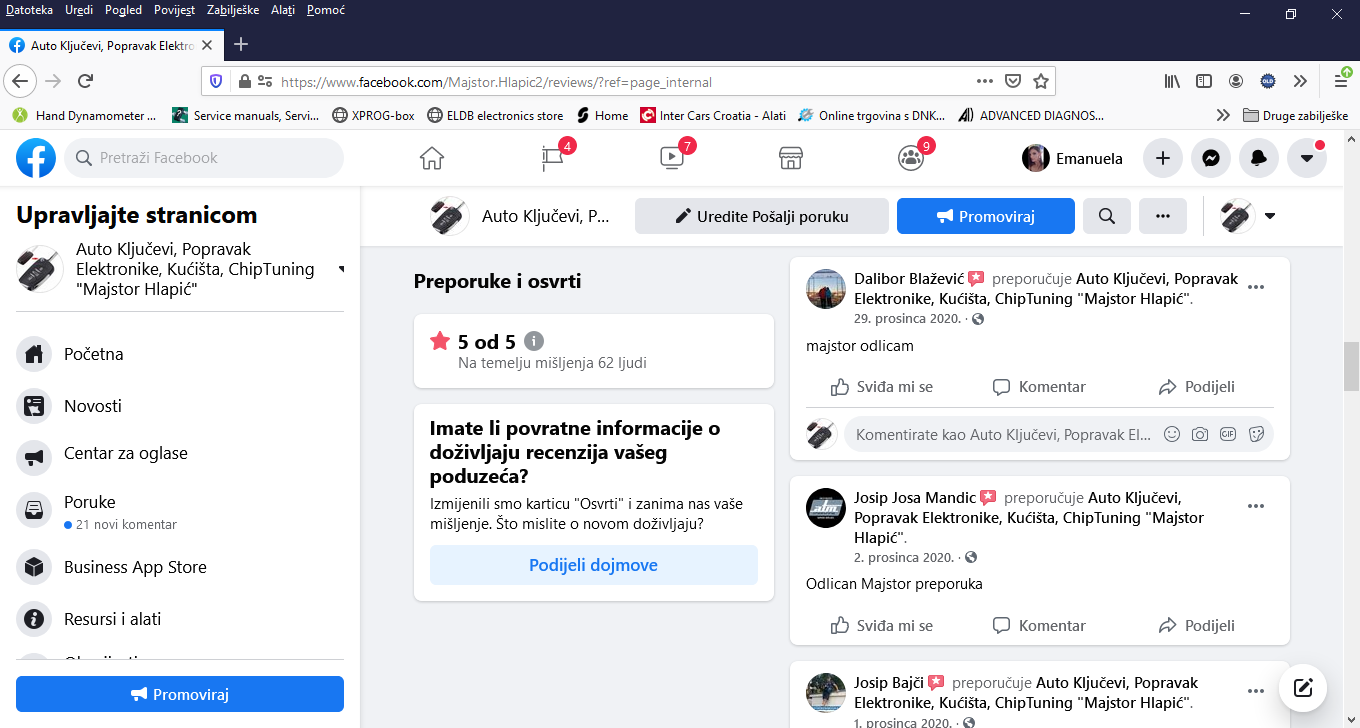Viewport: 1360px width, 728px height.
Task: Open a new browser tab
Action: click(x=241, y=45)
